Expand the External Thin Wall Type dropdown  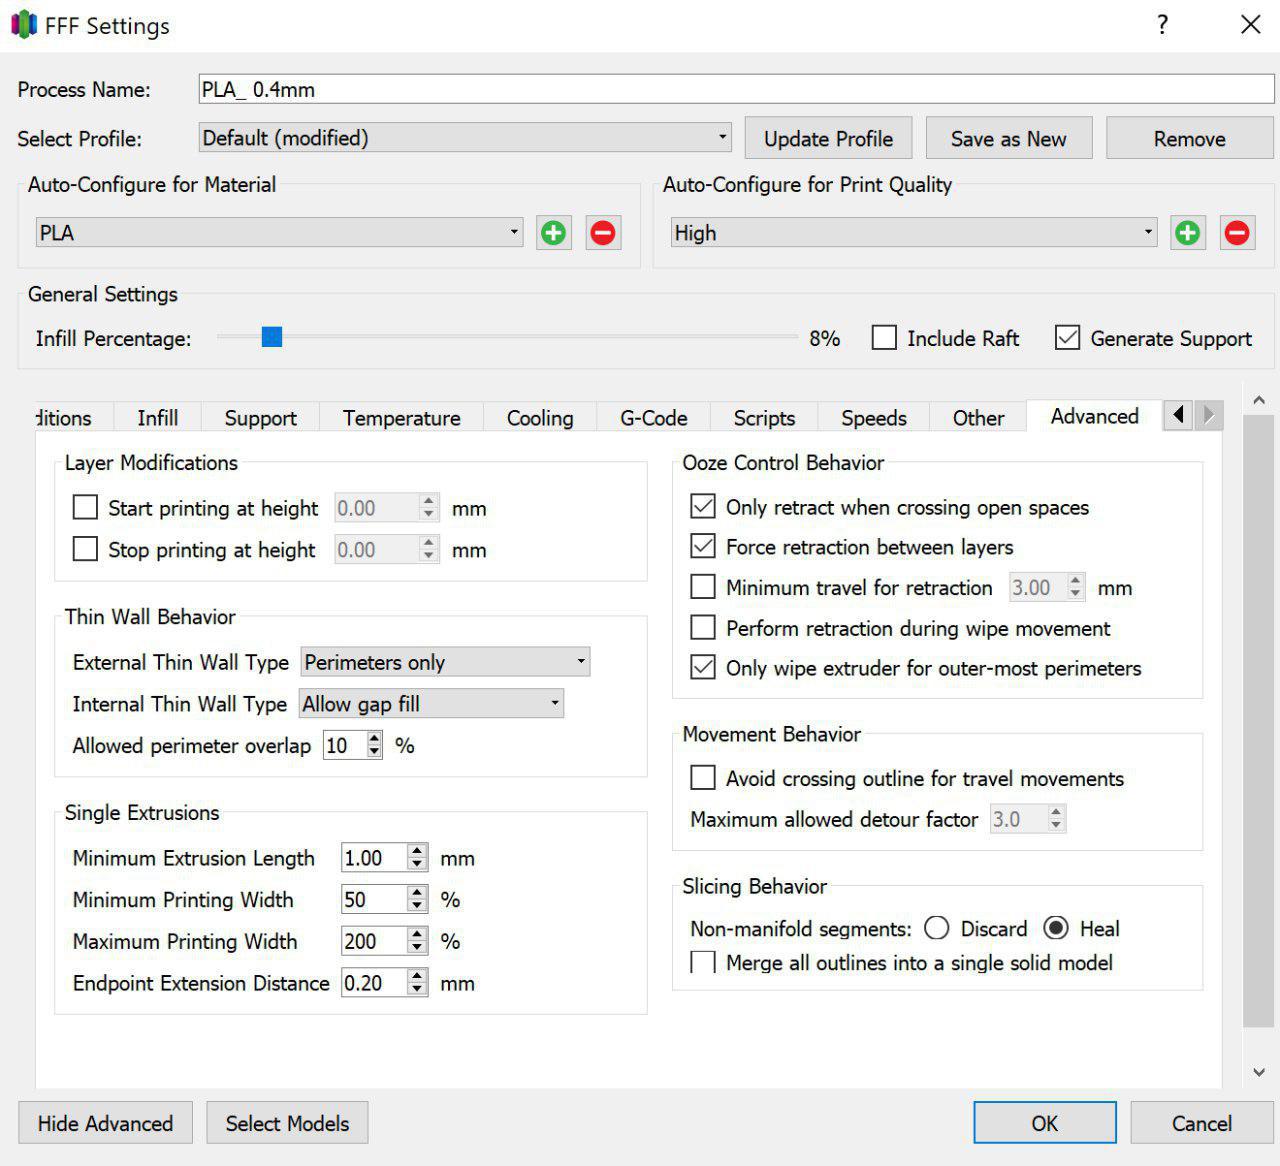point(445,662)
